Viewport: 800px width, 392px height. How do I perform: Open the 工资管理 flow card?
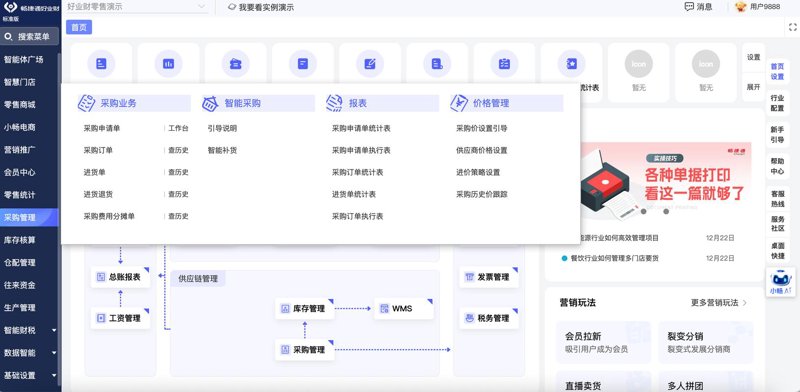(120, 318)
